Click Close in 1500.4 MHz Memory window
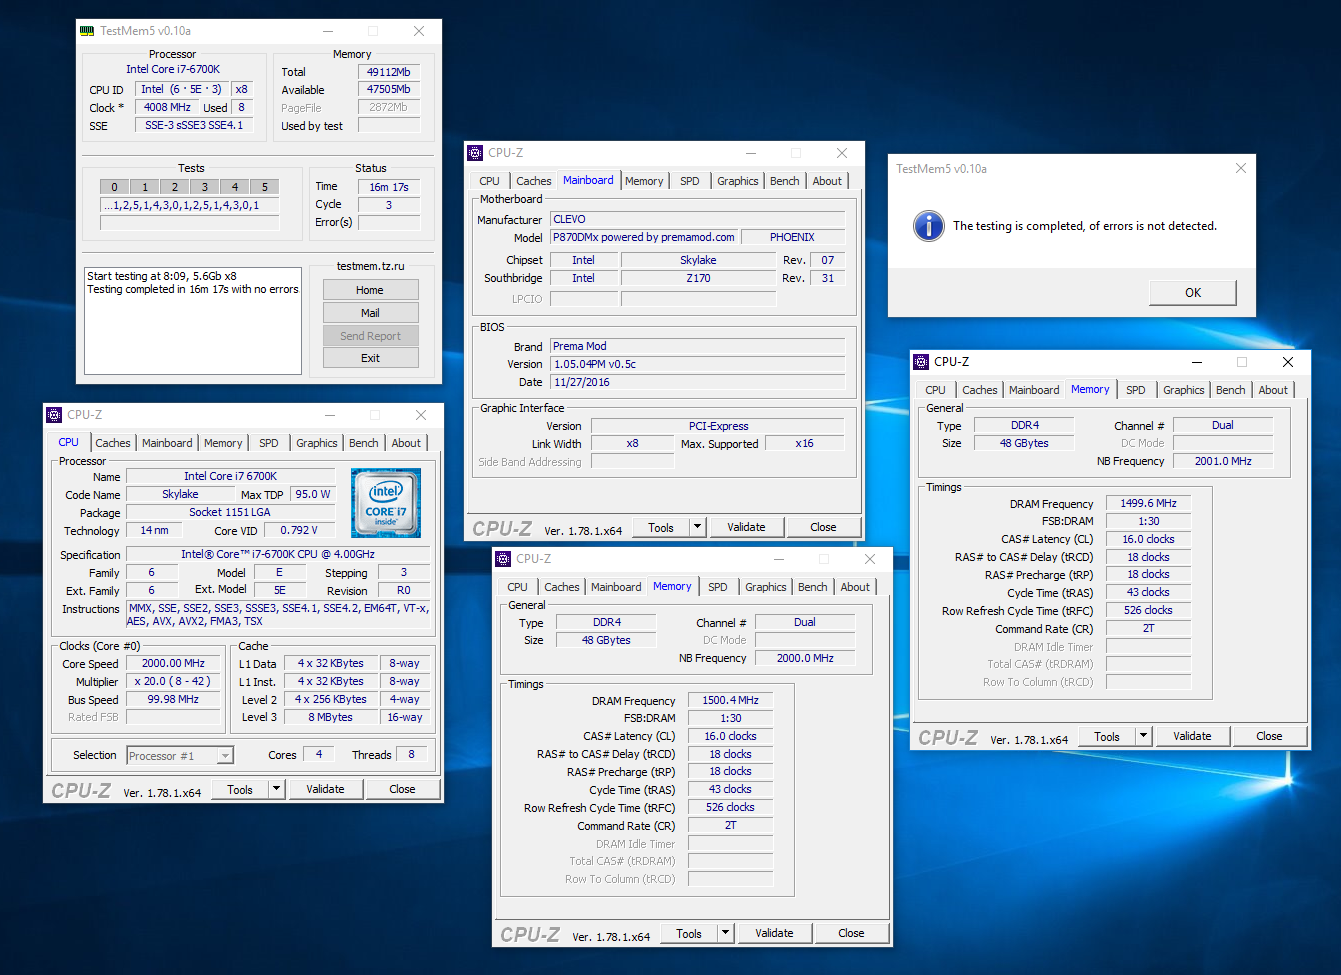1341x975 pixels. point(851,933)
